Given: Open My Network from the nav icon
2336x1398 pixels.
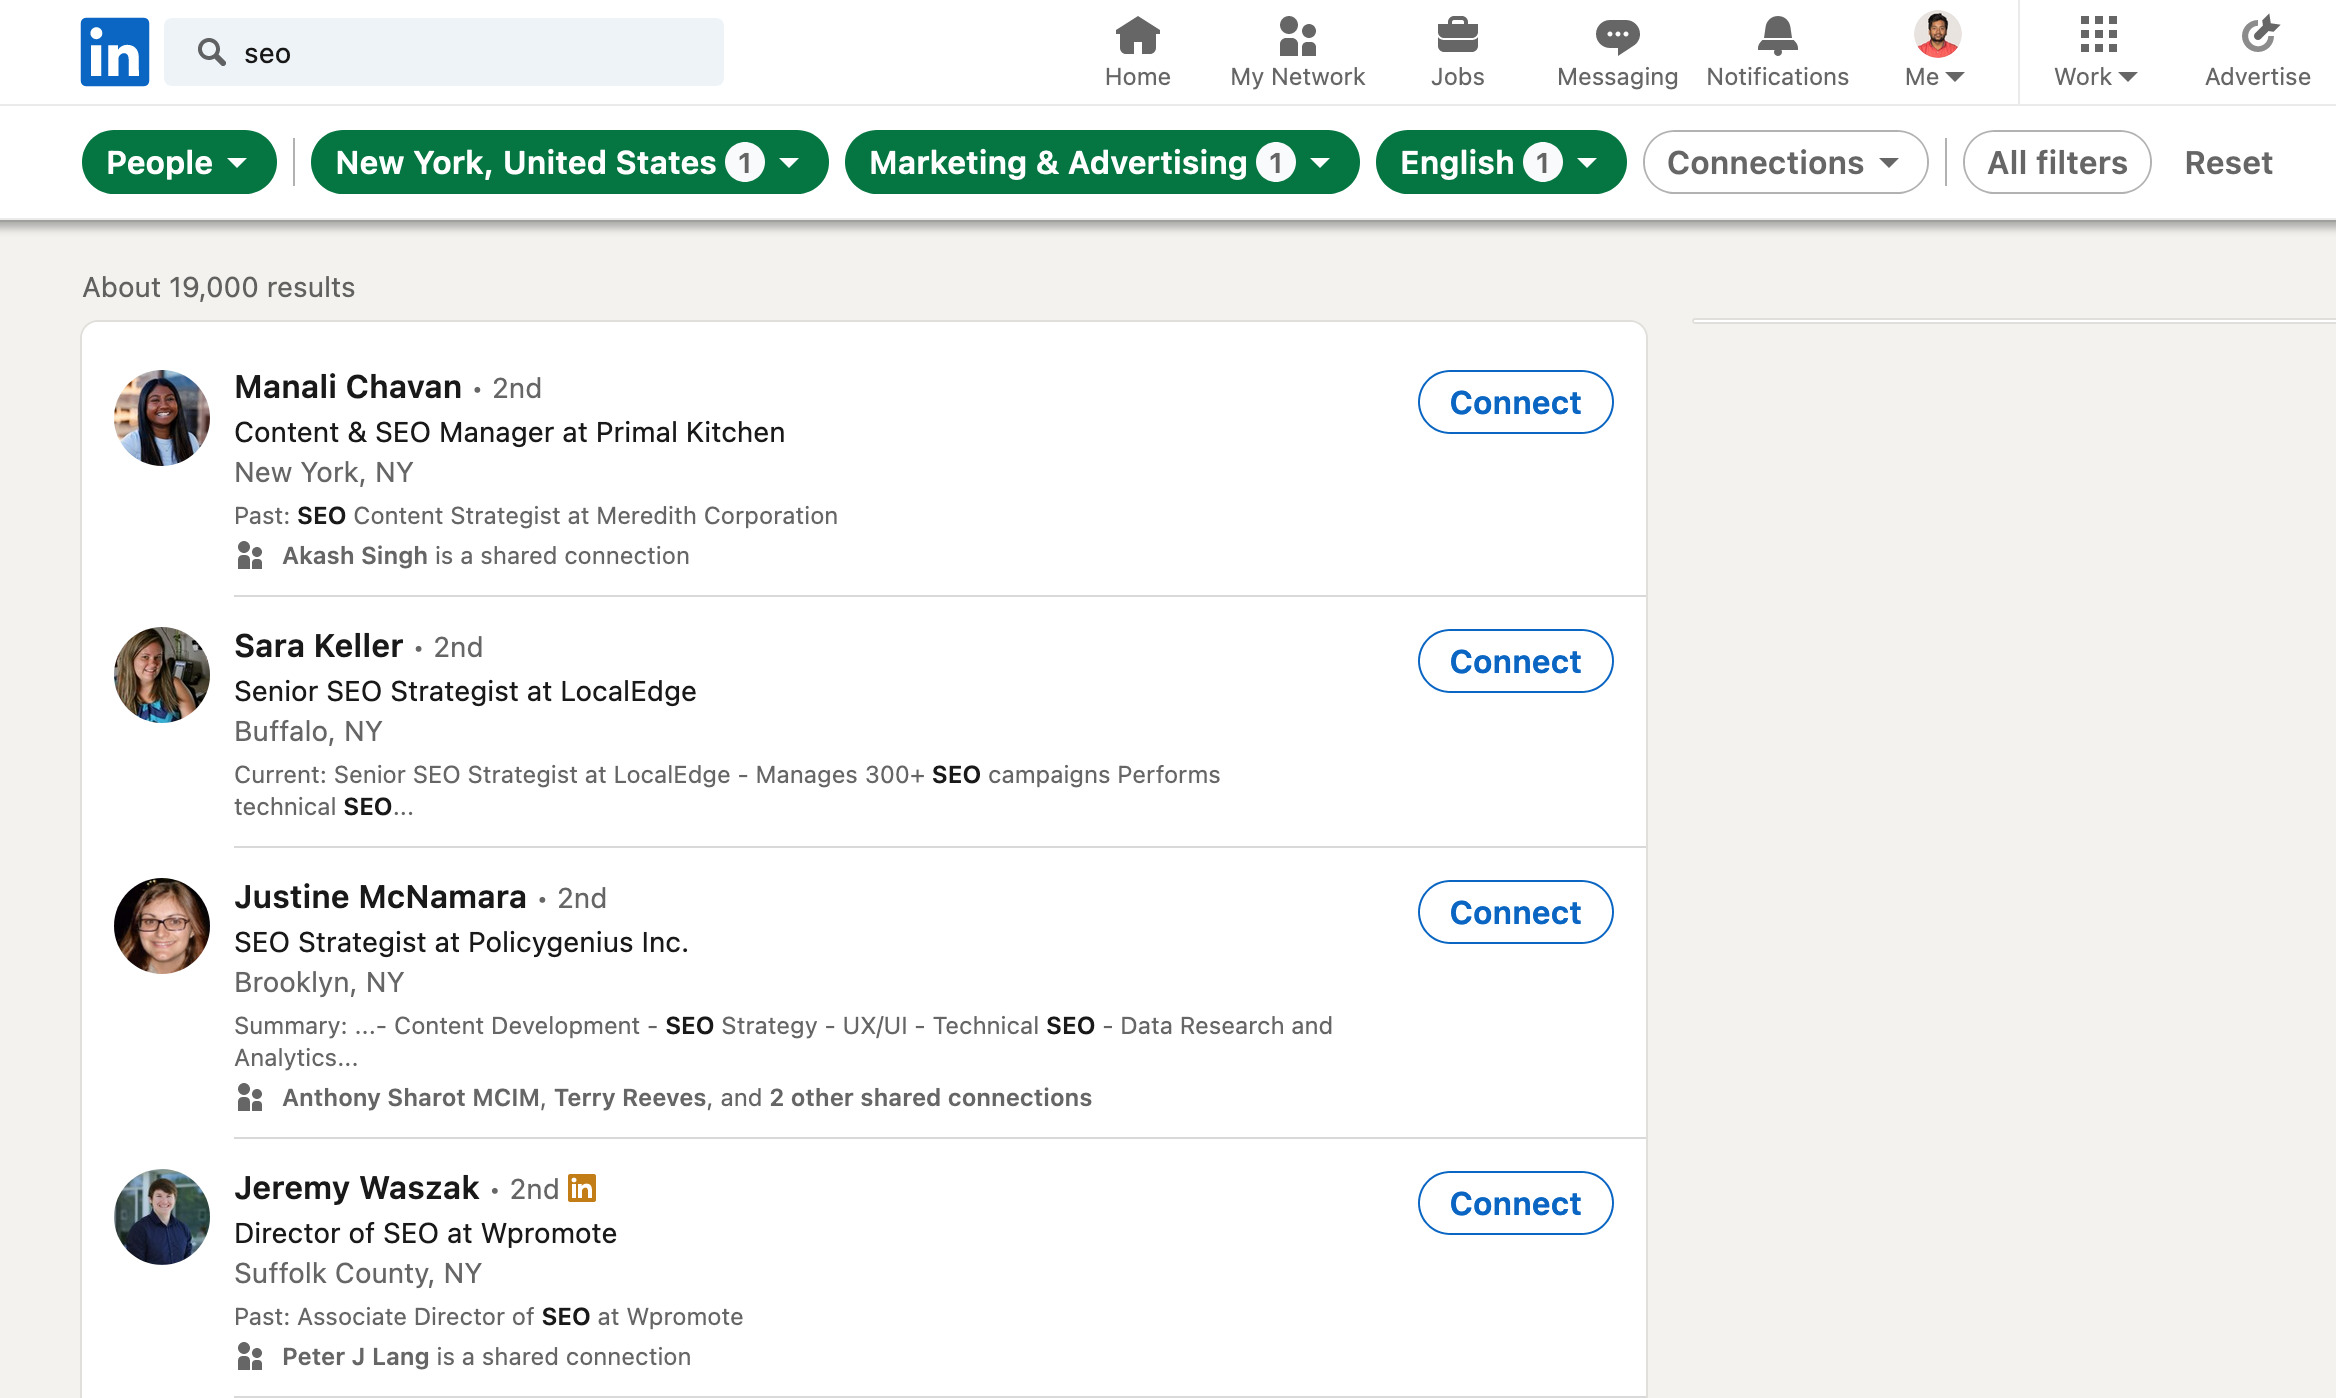Looking at the screenshot, I should (1297, 38).
